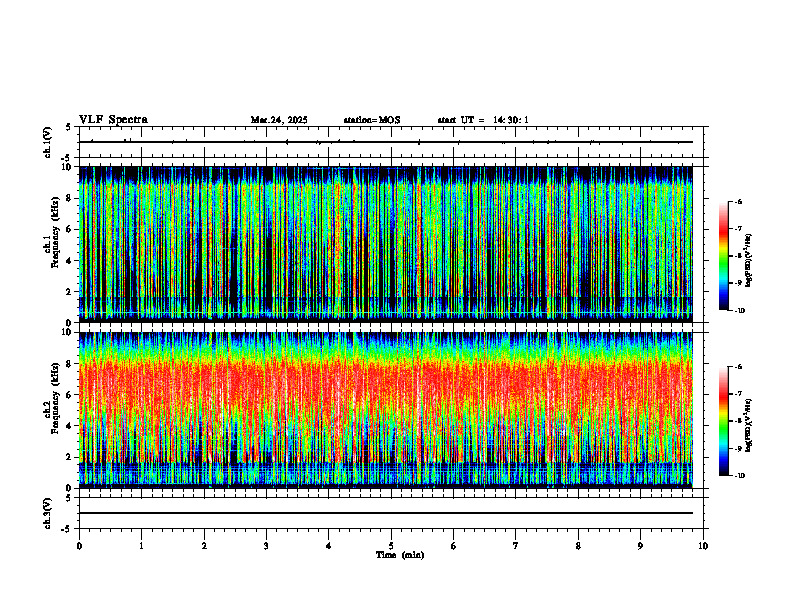Click time axis tick label "6"
Image resolution: width=792 pixels, height=612 pixels.
(454, 546)
